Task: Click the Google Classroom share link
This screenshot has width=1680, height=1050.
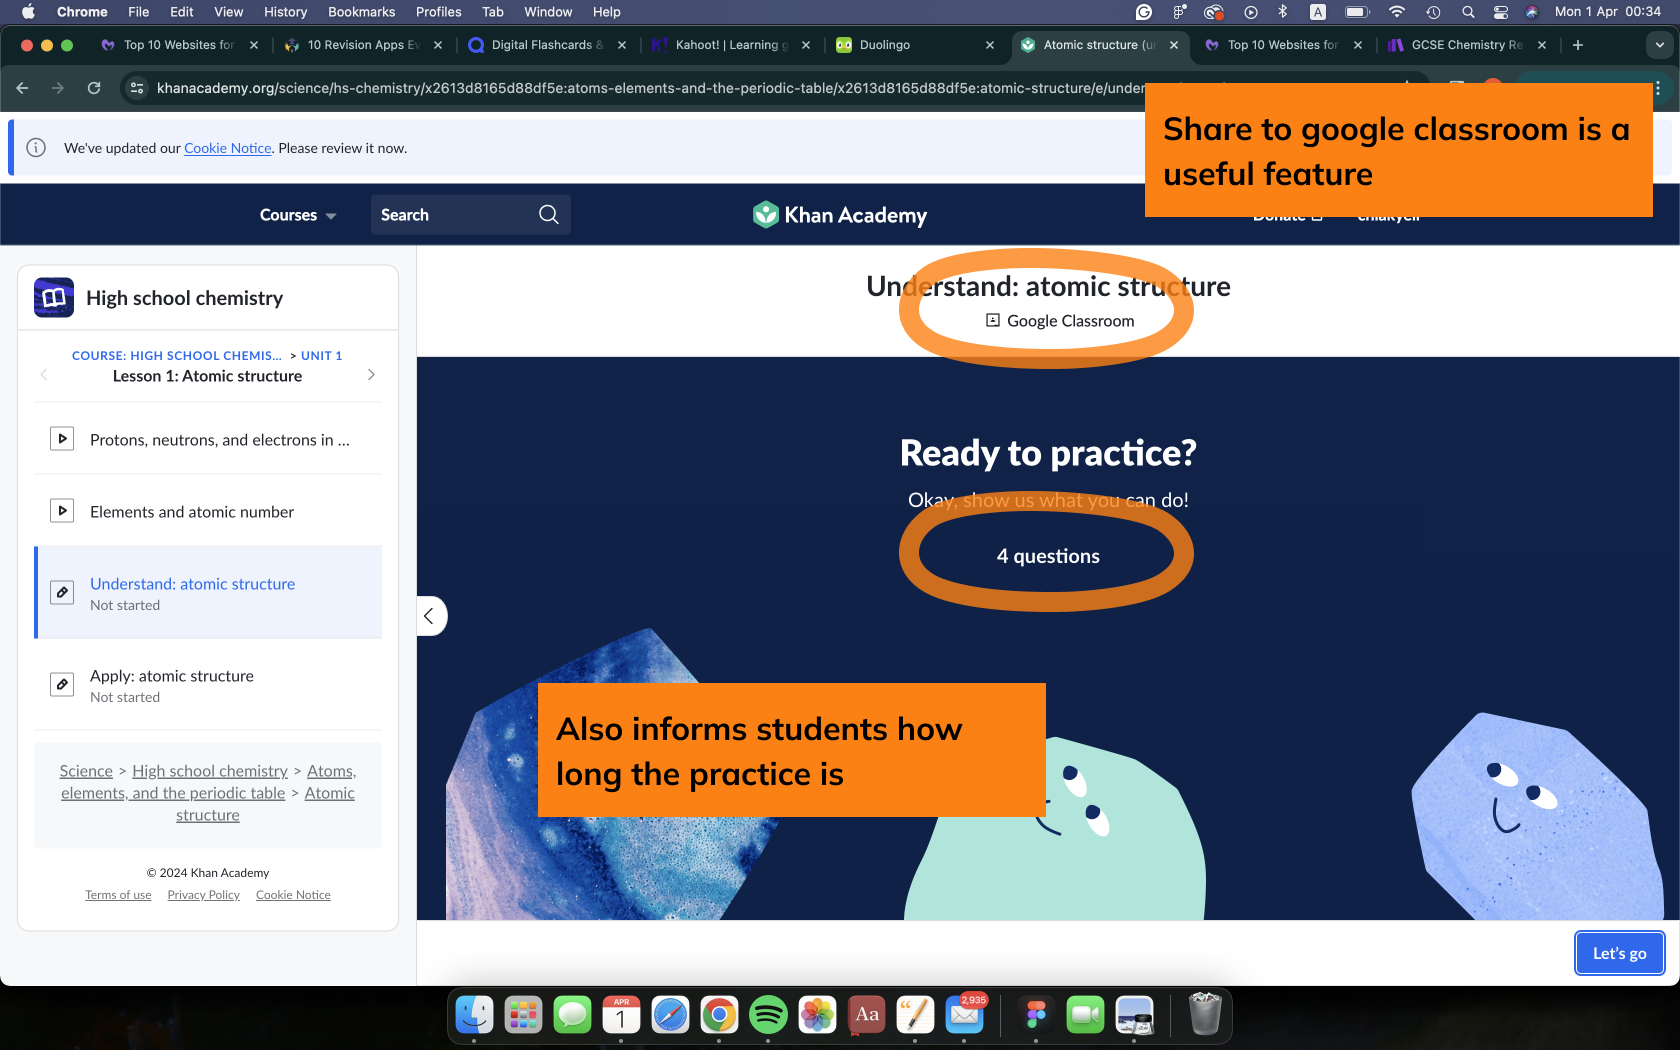Action: 1060,320
